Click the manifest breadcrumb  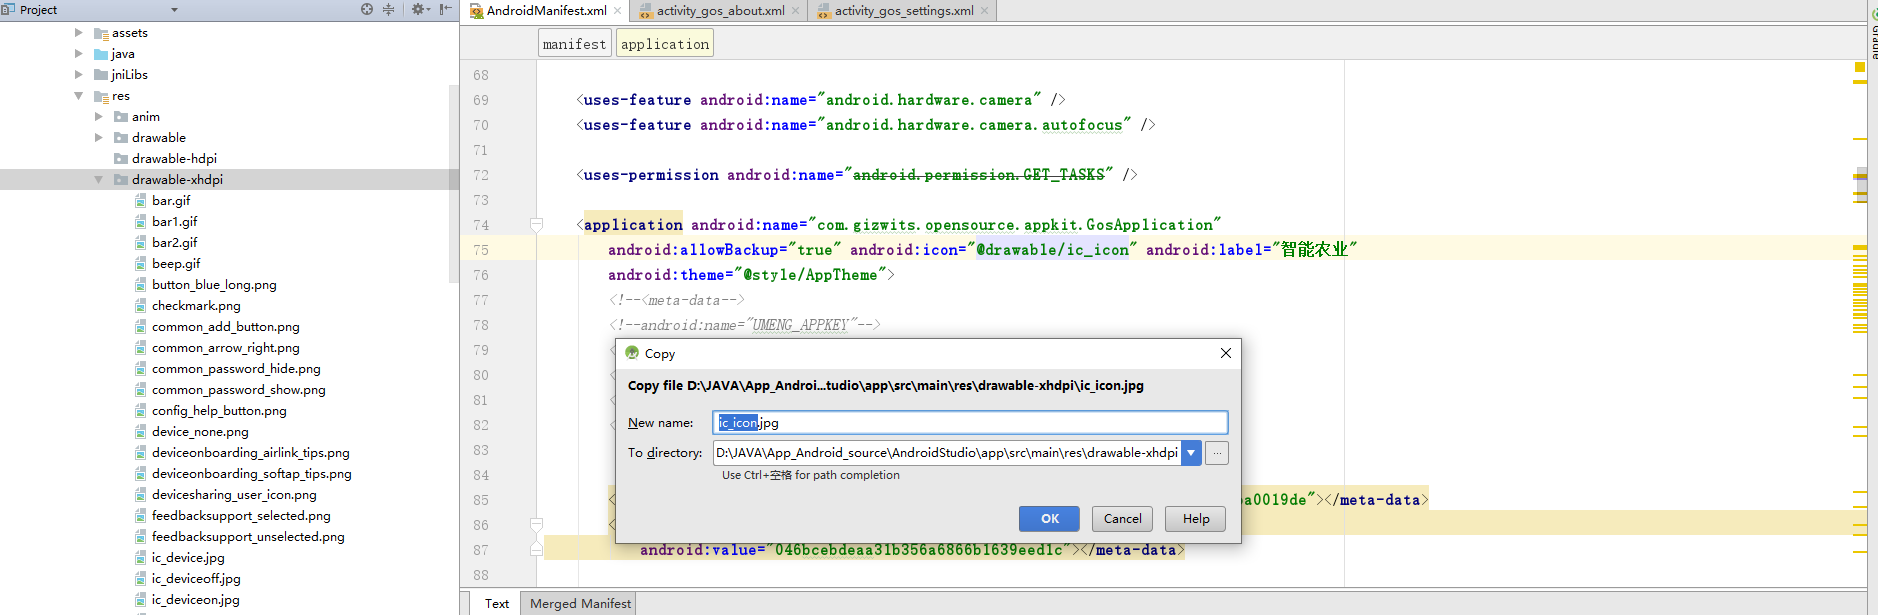(574, 44)
